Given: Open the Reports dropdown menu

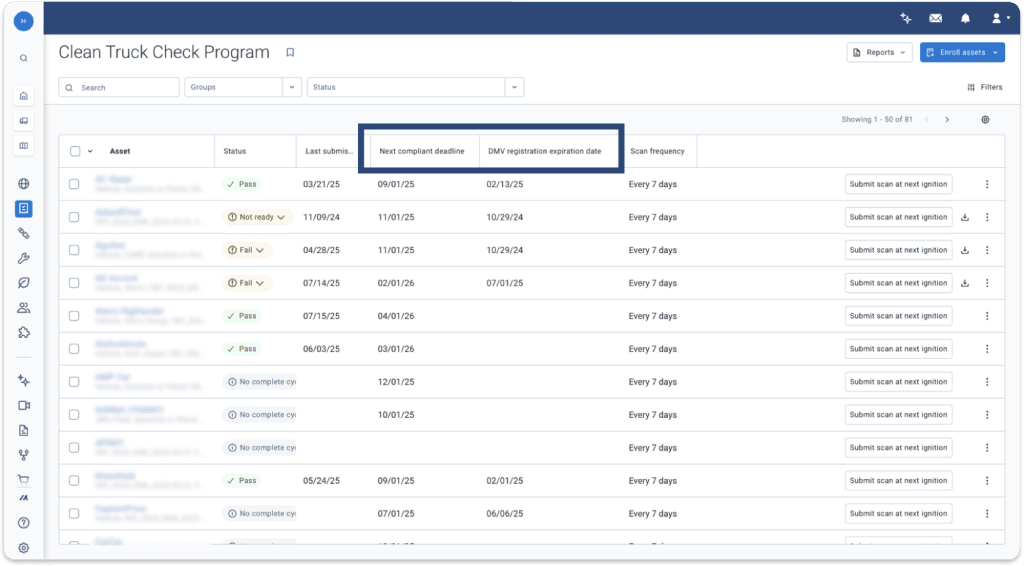Looking at the screenshot, I should 879,53.
